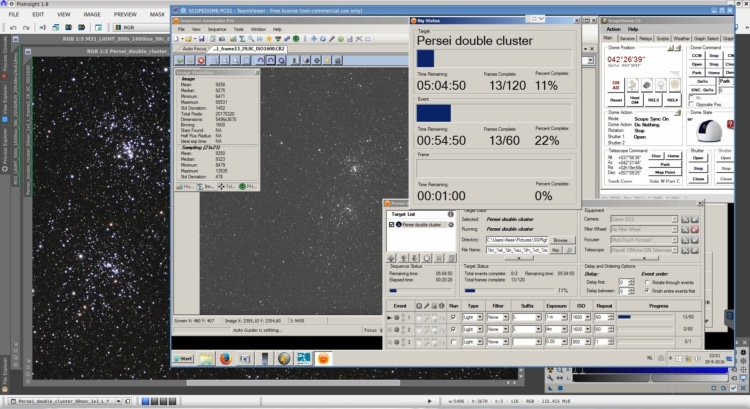Click the red stop icon above image viewer

[x=201, y=60]
